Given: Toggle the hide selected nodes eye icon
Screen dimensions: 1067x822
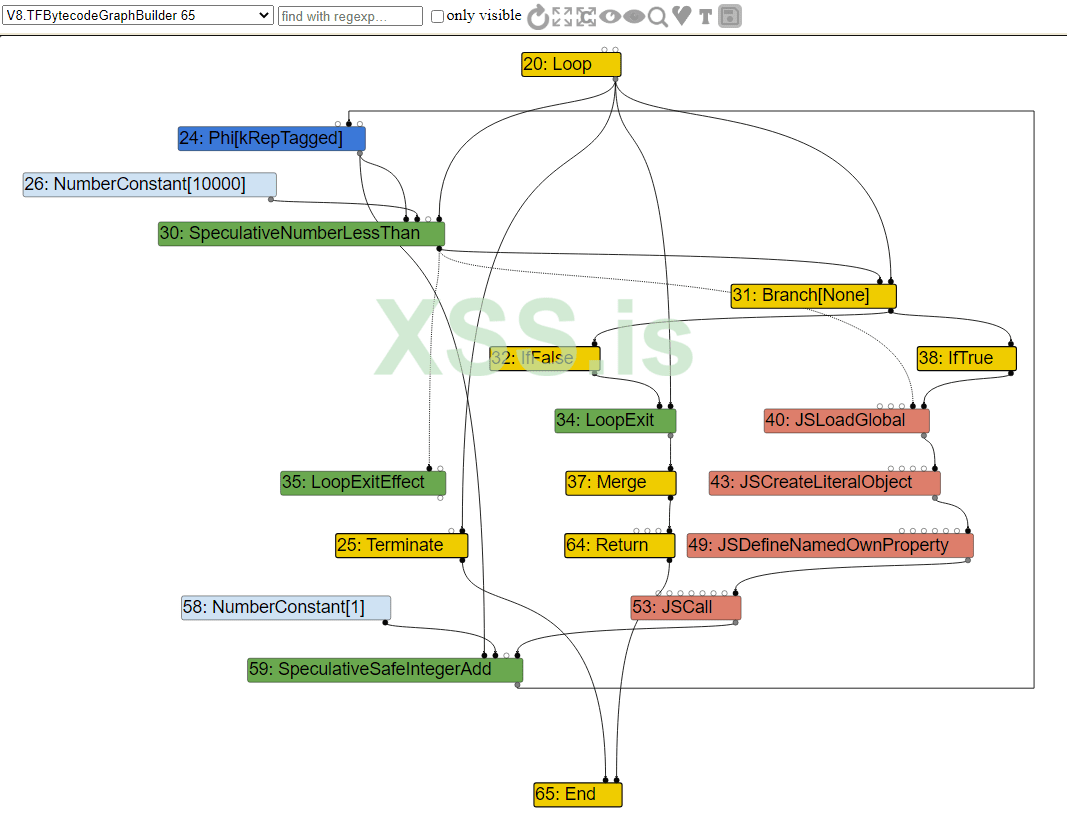Looking at the screenshot, I should (x=634, y=16).
